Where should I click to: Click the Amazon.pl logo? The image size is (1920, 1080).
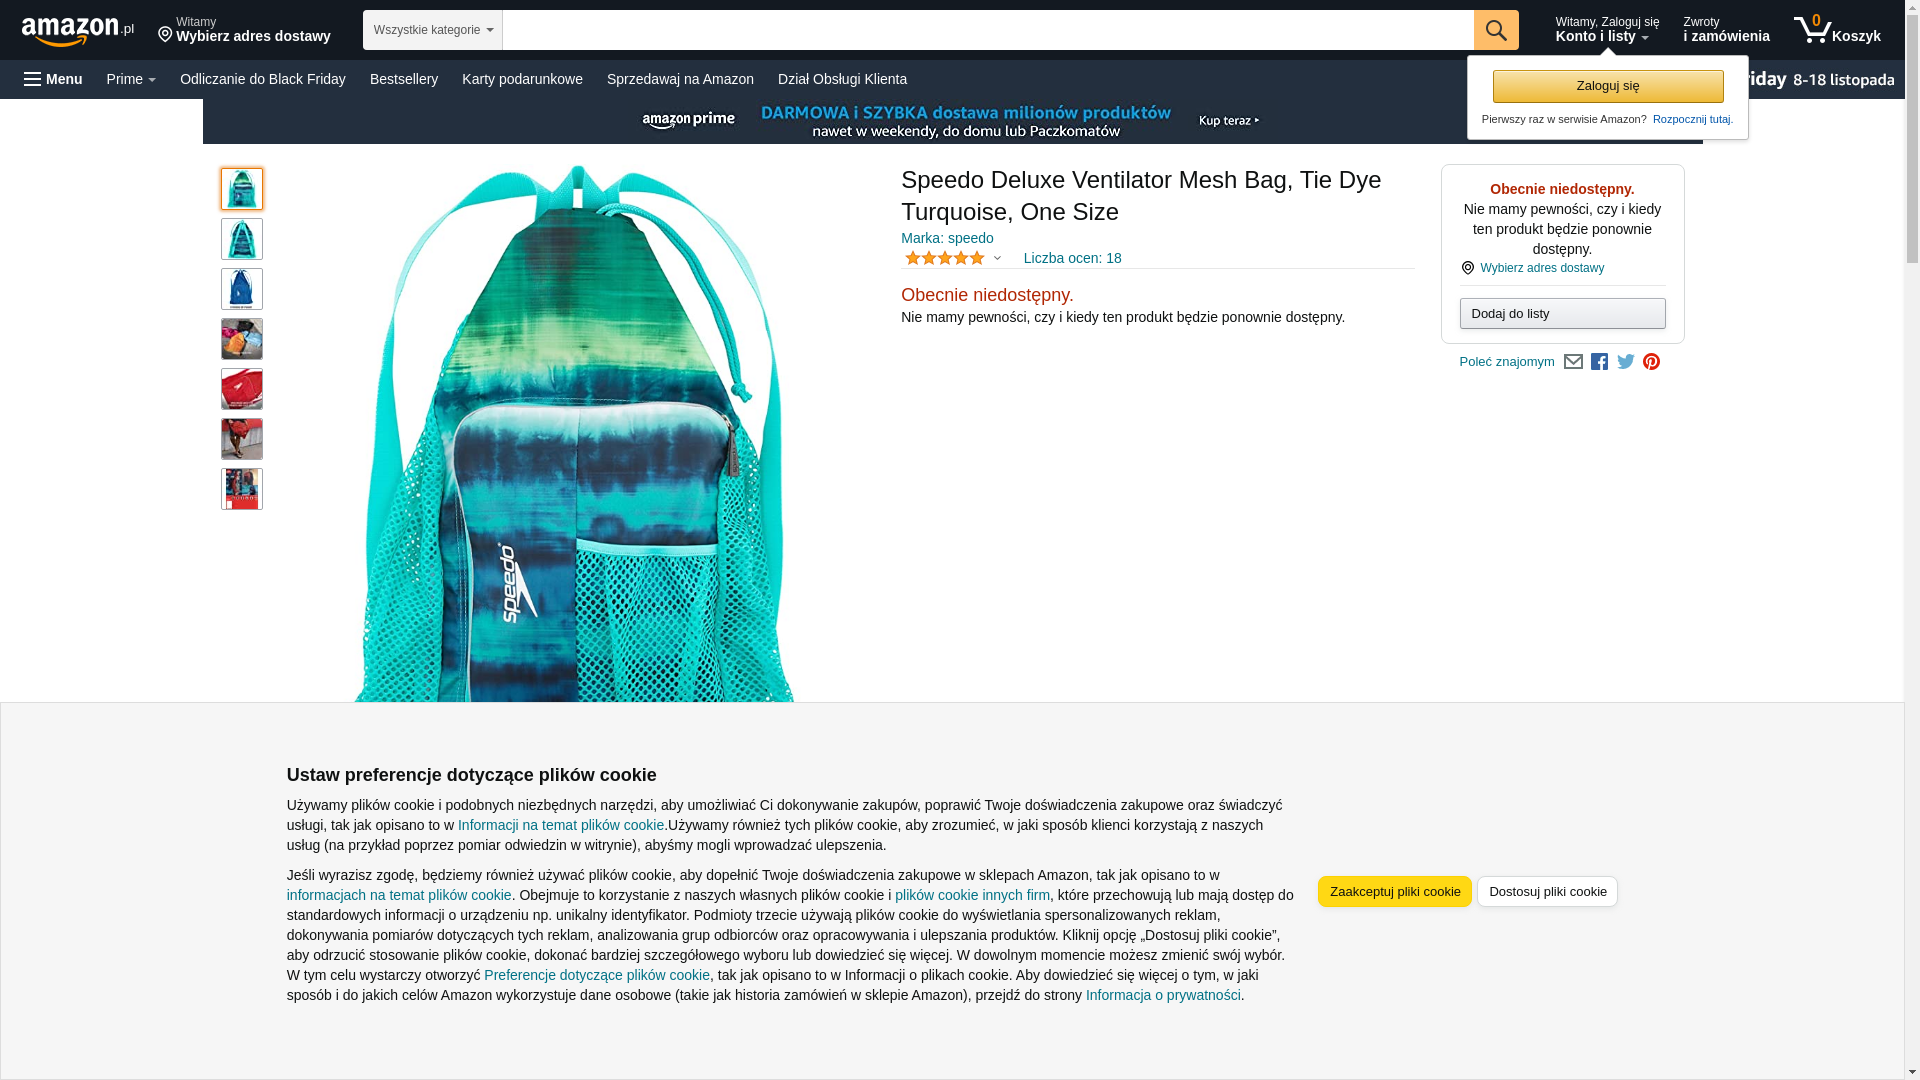(78, 31)
